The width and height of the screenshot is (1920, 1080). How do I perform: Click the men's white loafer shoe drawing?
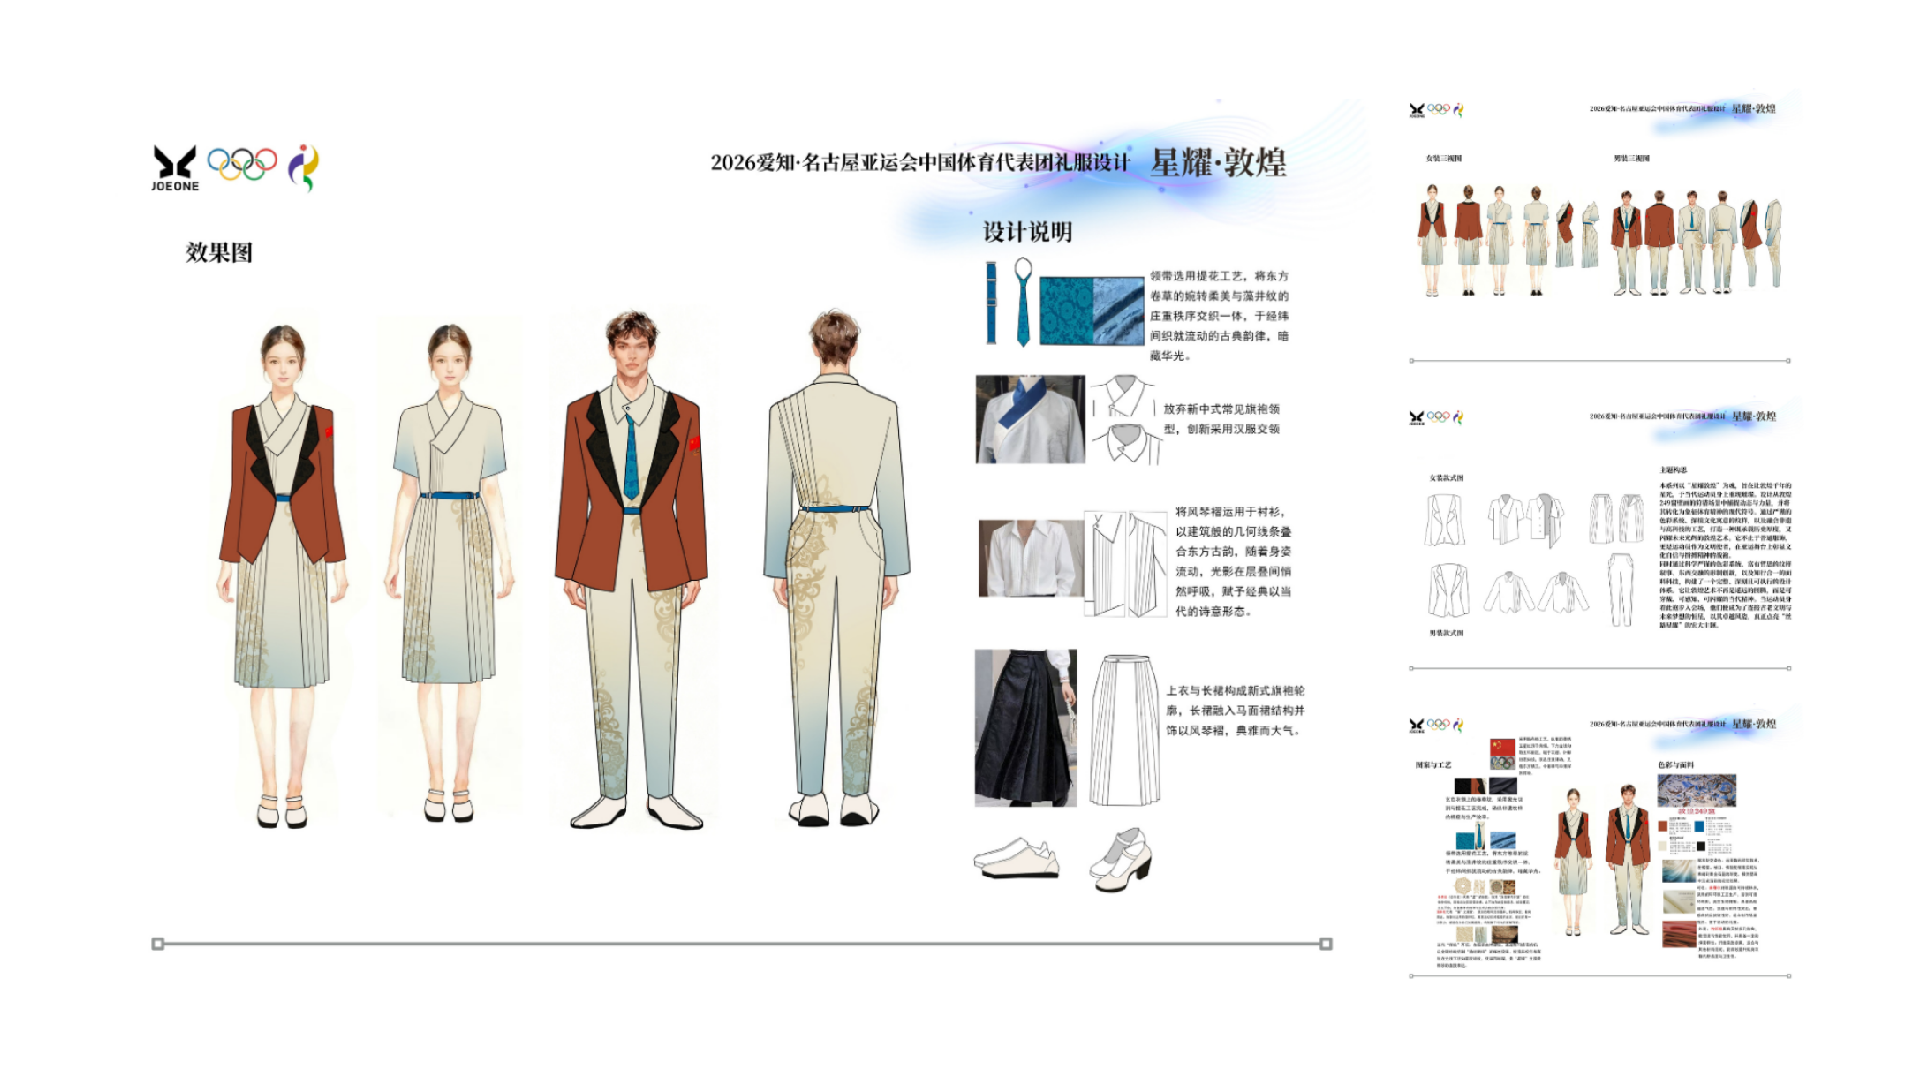click(1016, 858)
